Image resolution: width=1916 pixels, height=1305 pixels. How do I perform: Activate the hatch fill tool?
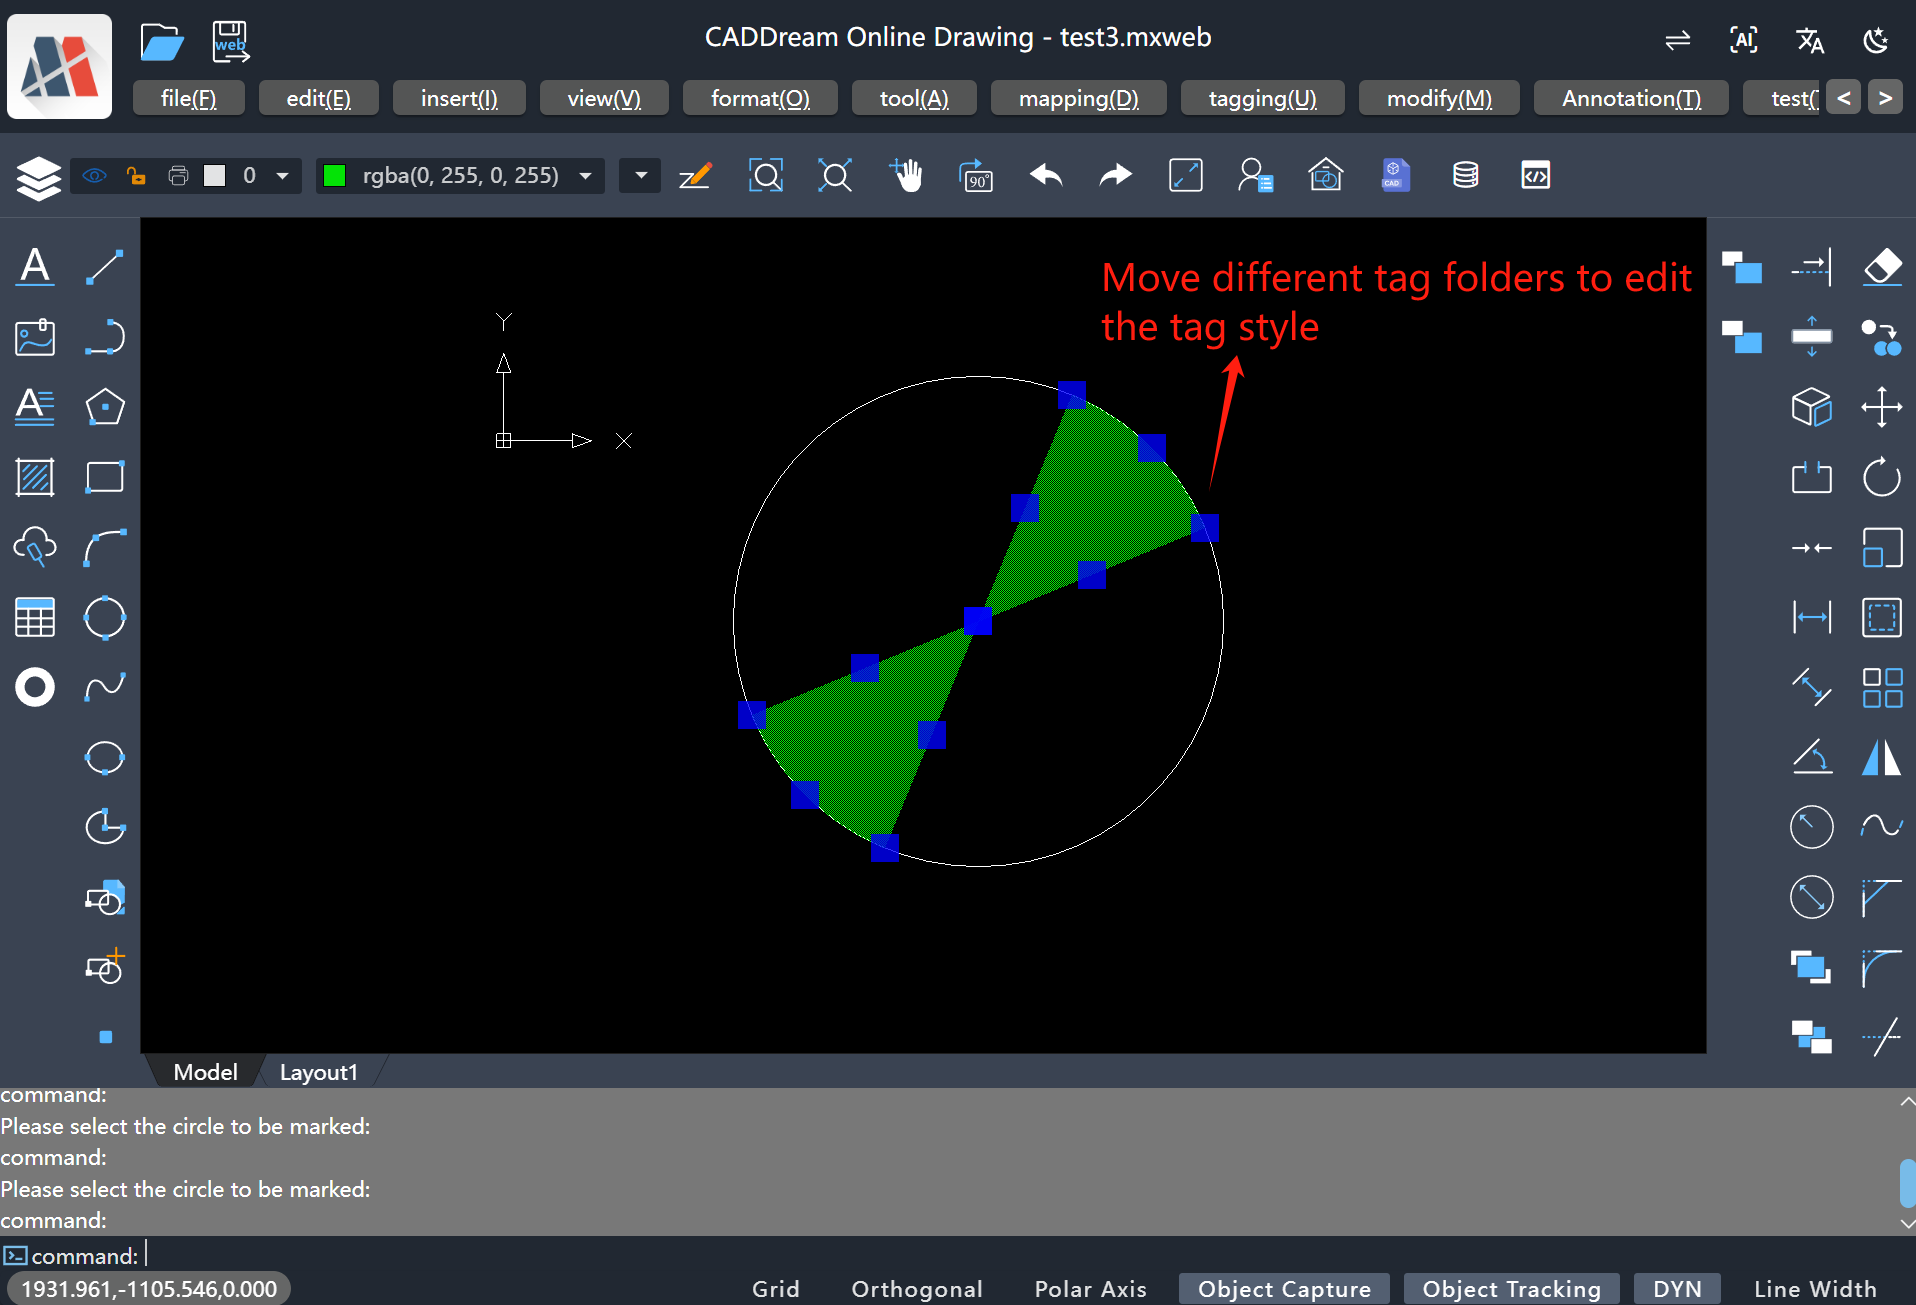(35, 477)
